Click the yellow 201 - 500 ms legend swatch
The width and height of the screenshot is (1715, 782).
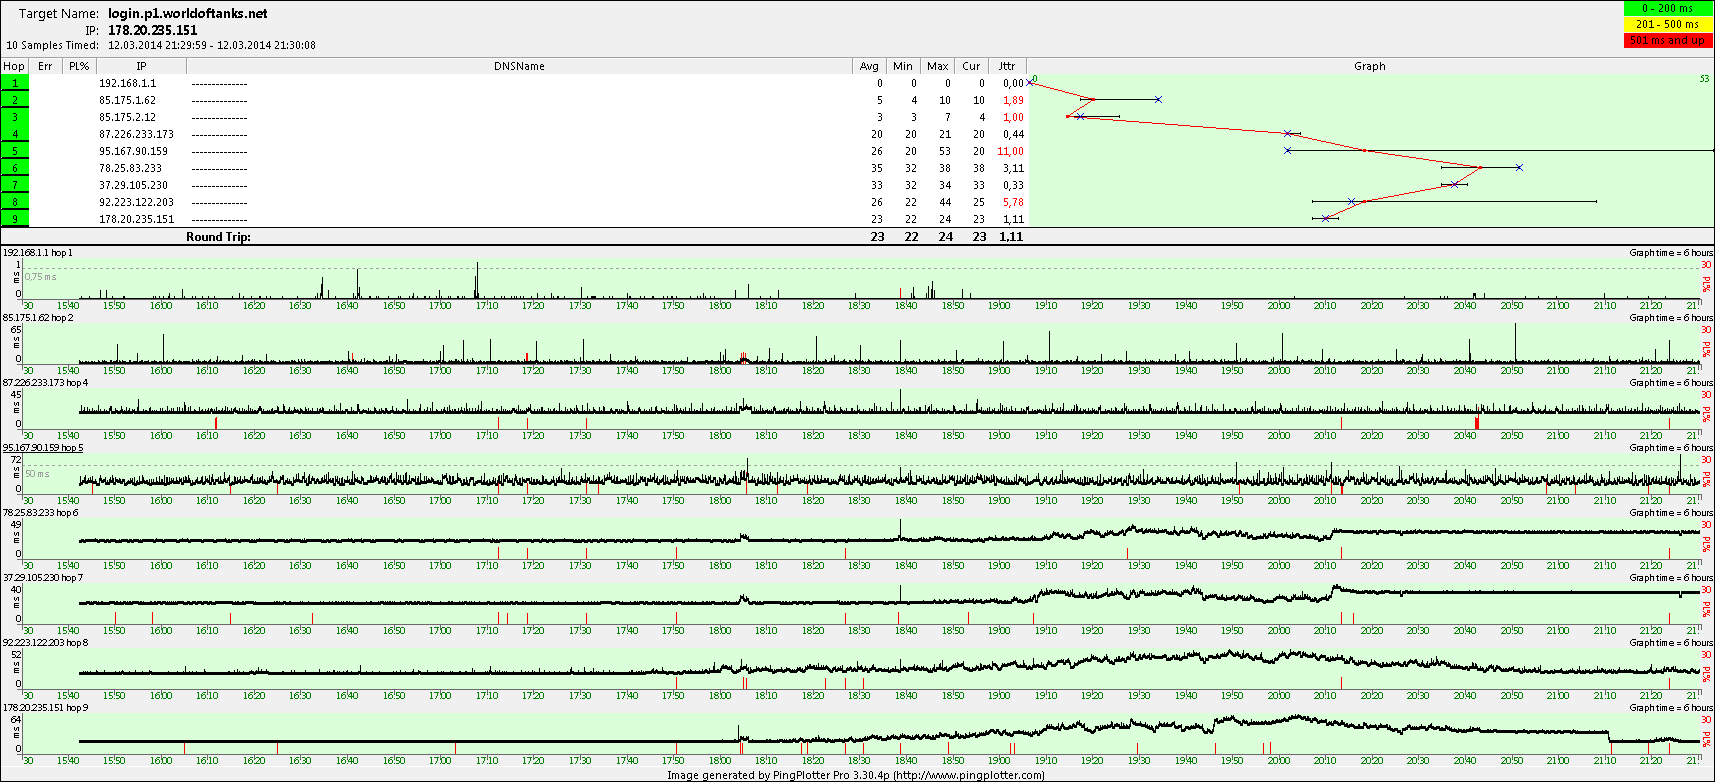click(1668, 24)
